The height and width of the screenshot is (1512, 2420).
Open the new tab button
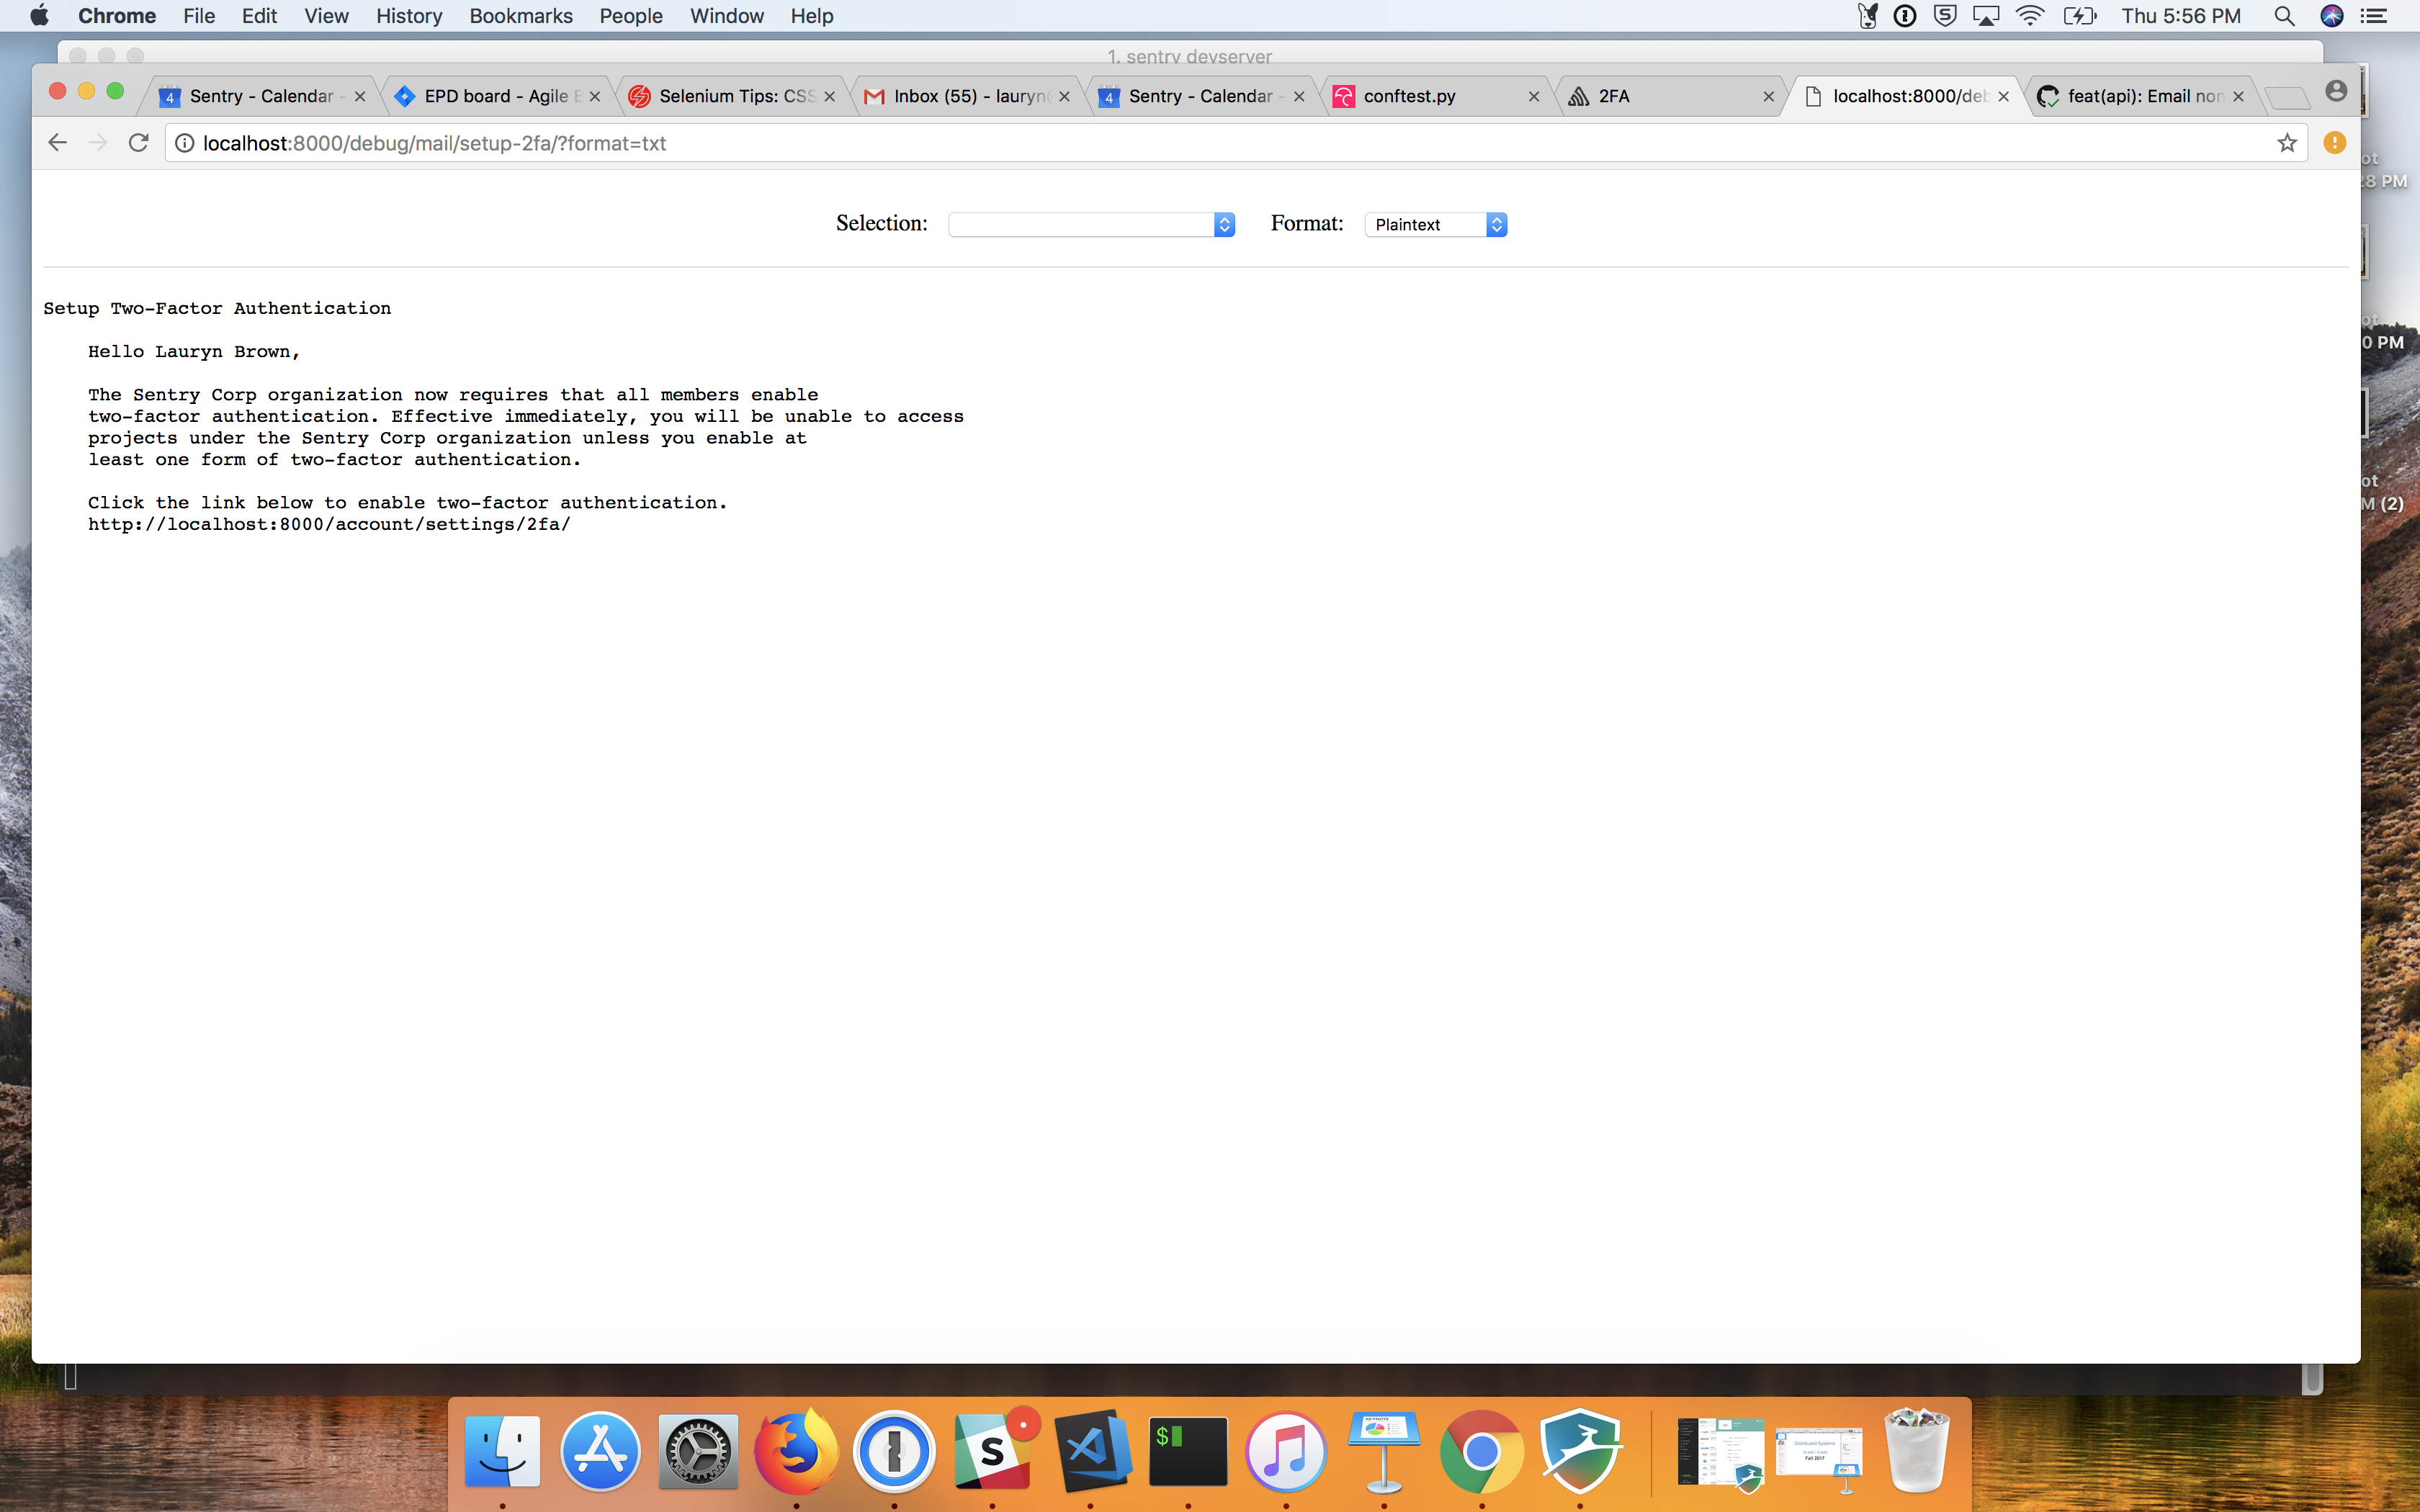pyautogui.click(x=2286, y=97)
